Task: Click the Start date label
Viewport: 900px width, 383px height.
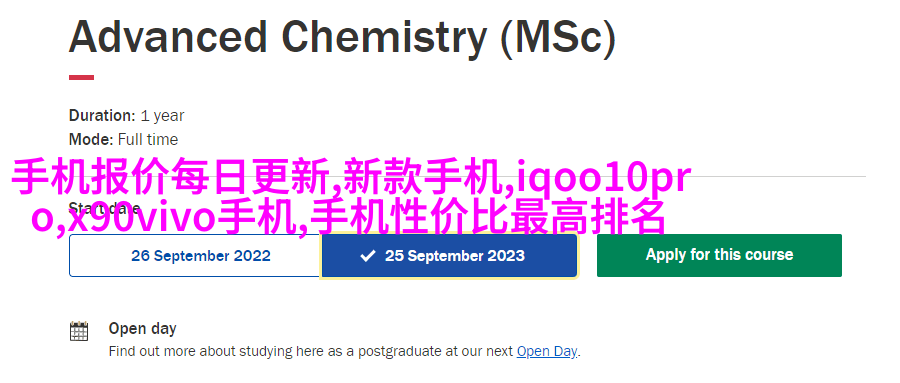Action: pos(104,208)
